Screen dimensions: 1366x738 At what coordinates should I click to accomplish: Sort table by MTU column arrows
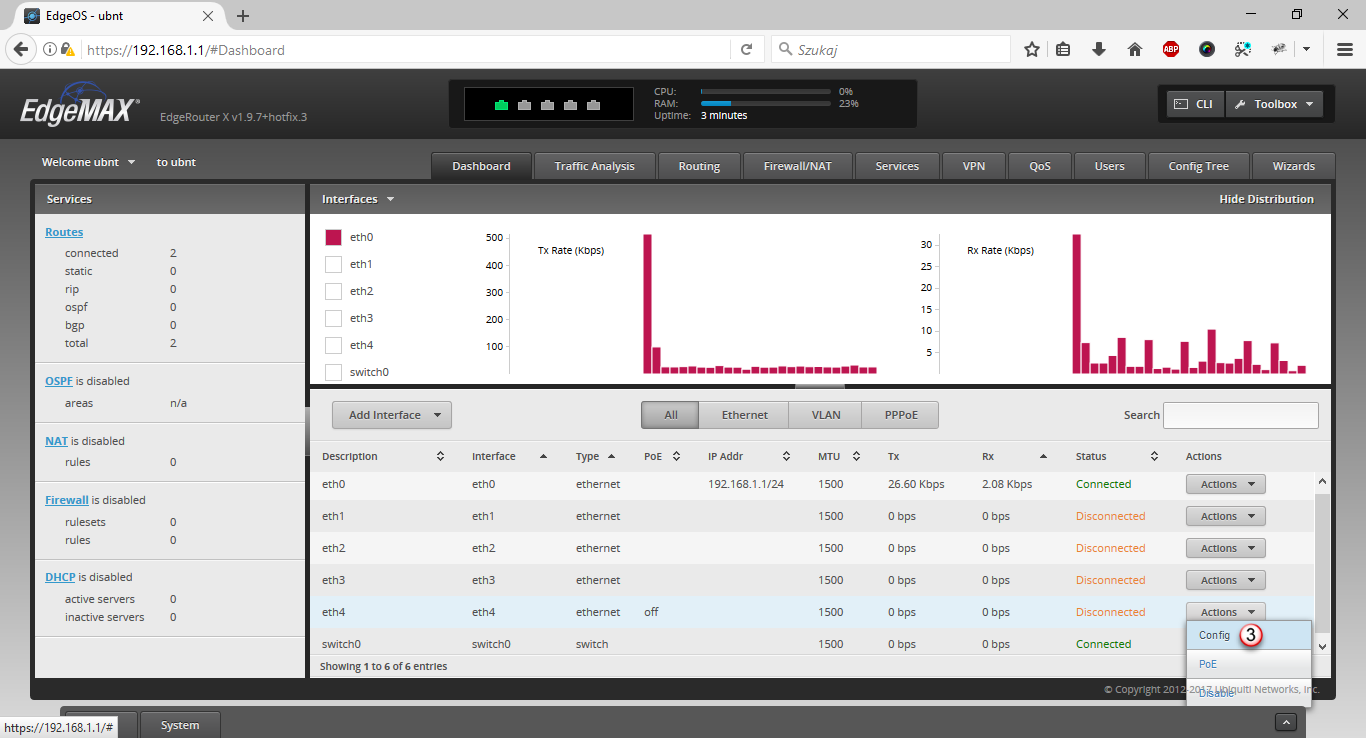pos(856,456)
